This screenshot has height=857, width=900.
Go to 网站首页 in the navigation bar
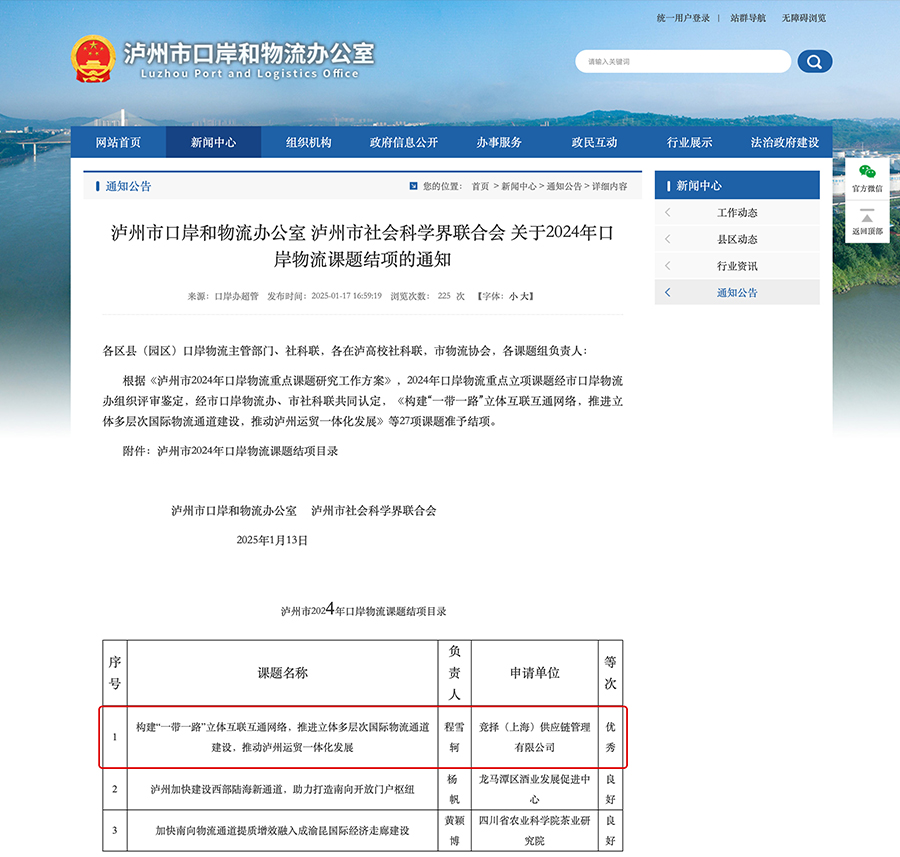[118, 143]
